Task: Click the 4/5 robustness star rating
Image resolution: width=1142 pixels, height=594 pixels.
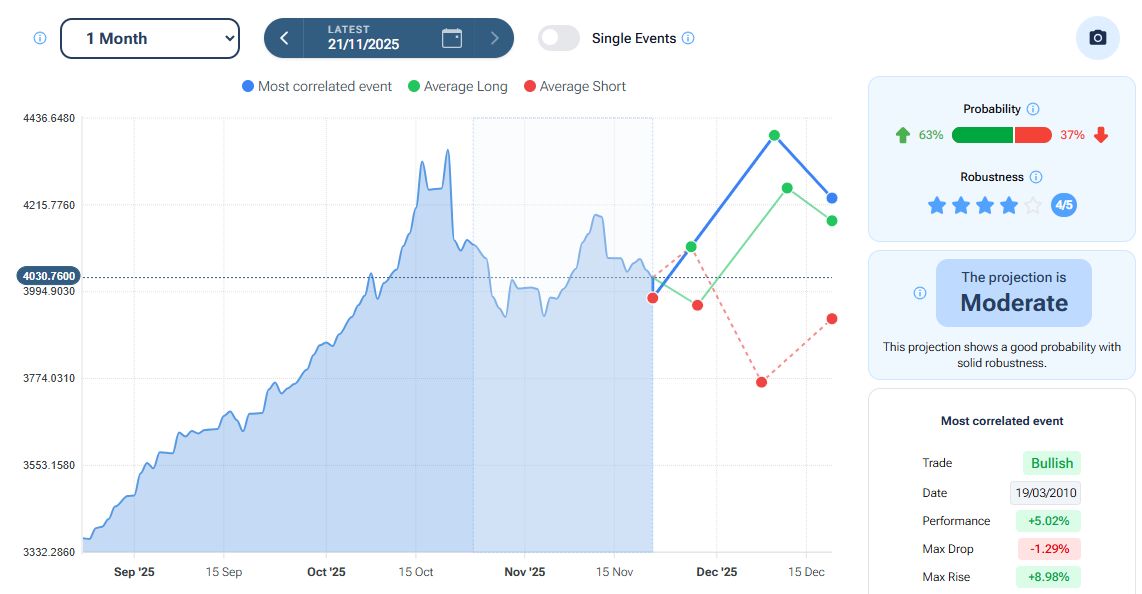Action: [1001, 206]
